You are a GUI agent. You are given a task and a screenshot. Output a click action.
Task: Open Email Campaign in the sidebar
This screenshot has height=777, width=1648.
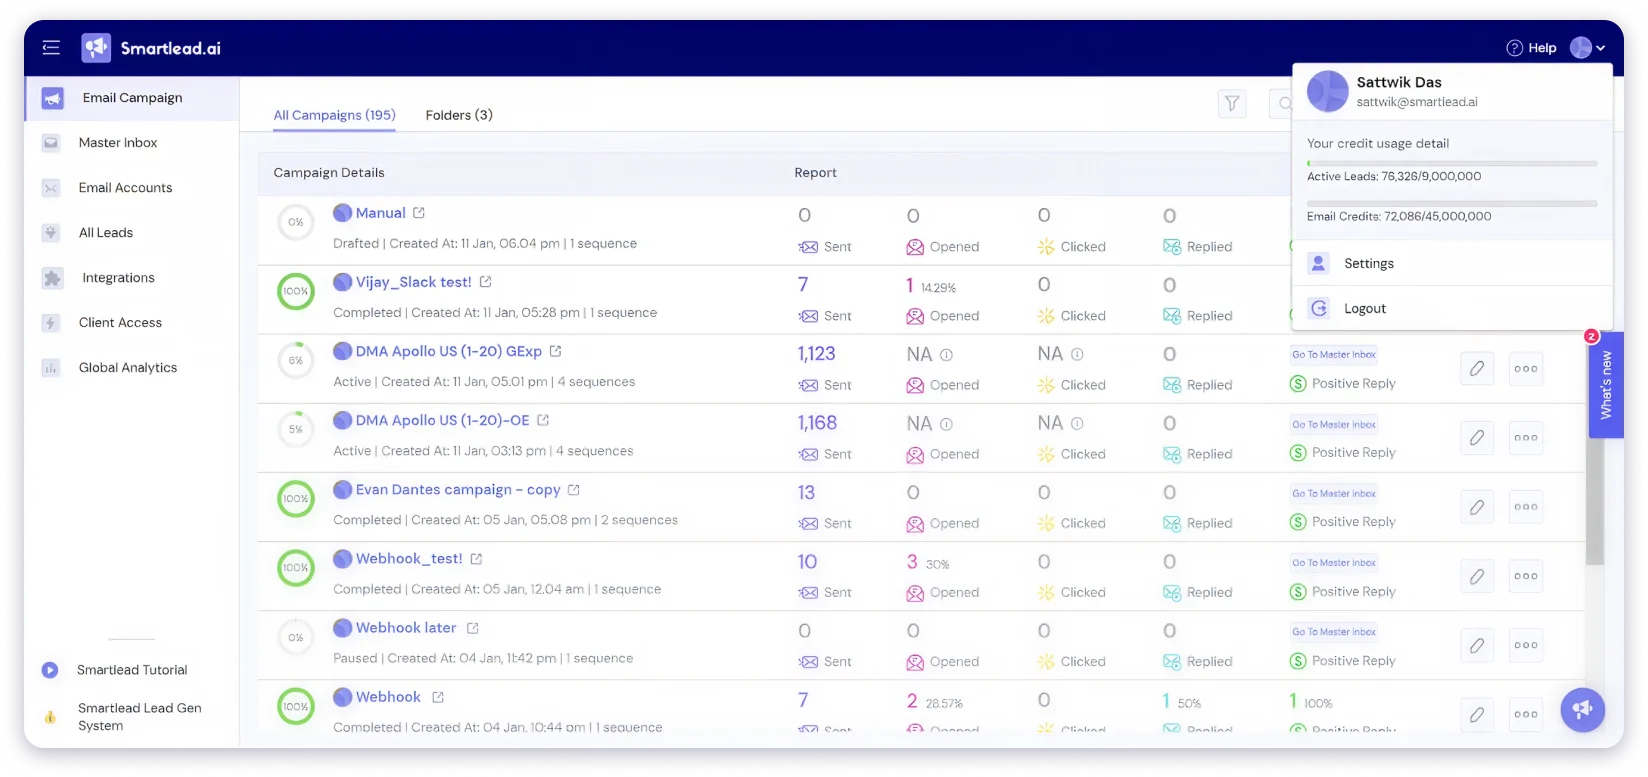pos(132,98)
